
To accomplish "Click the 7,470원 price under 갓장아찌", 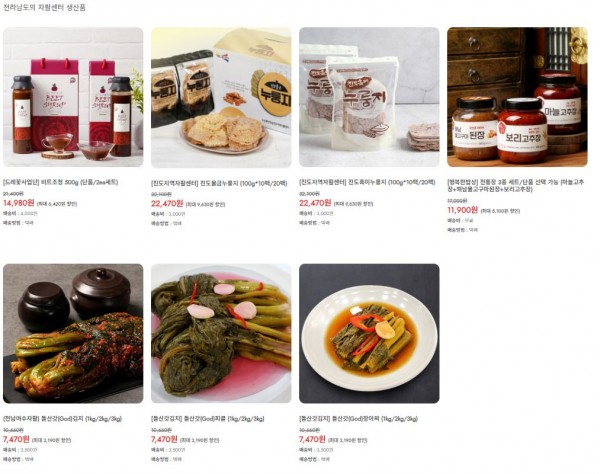I will (312, 439).
